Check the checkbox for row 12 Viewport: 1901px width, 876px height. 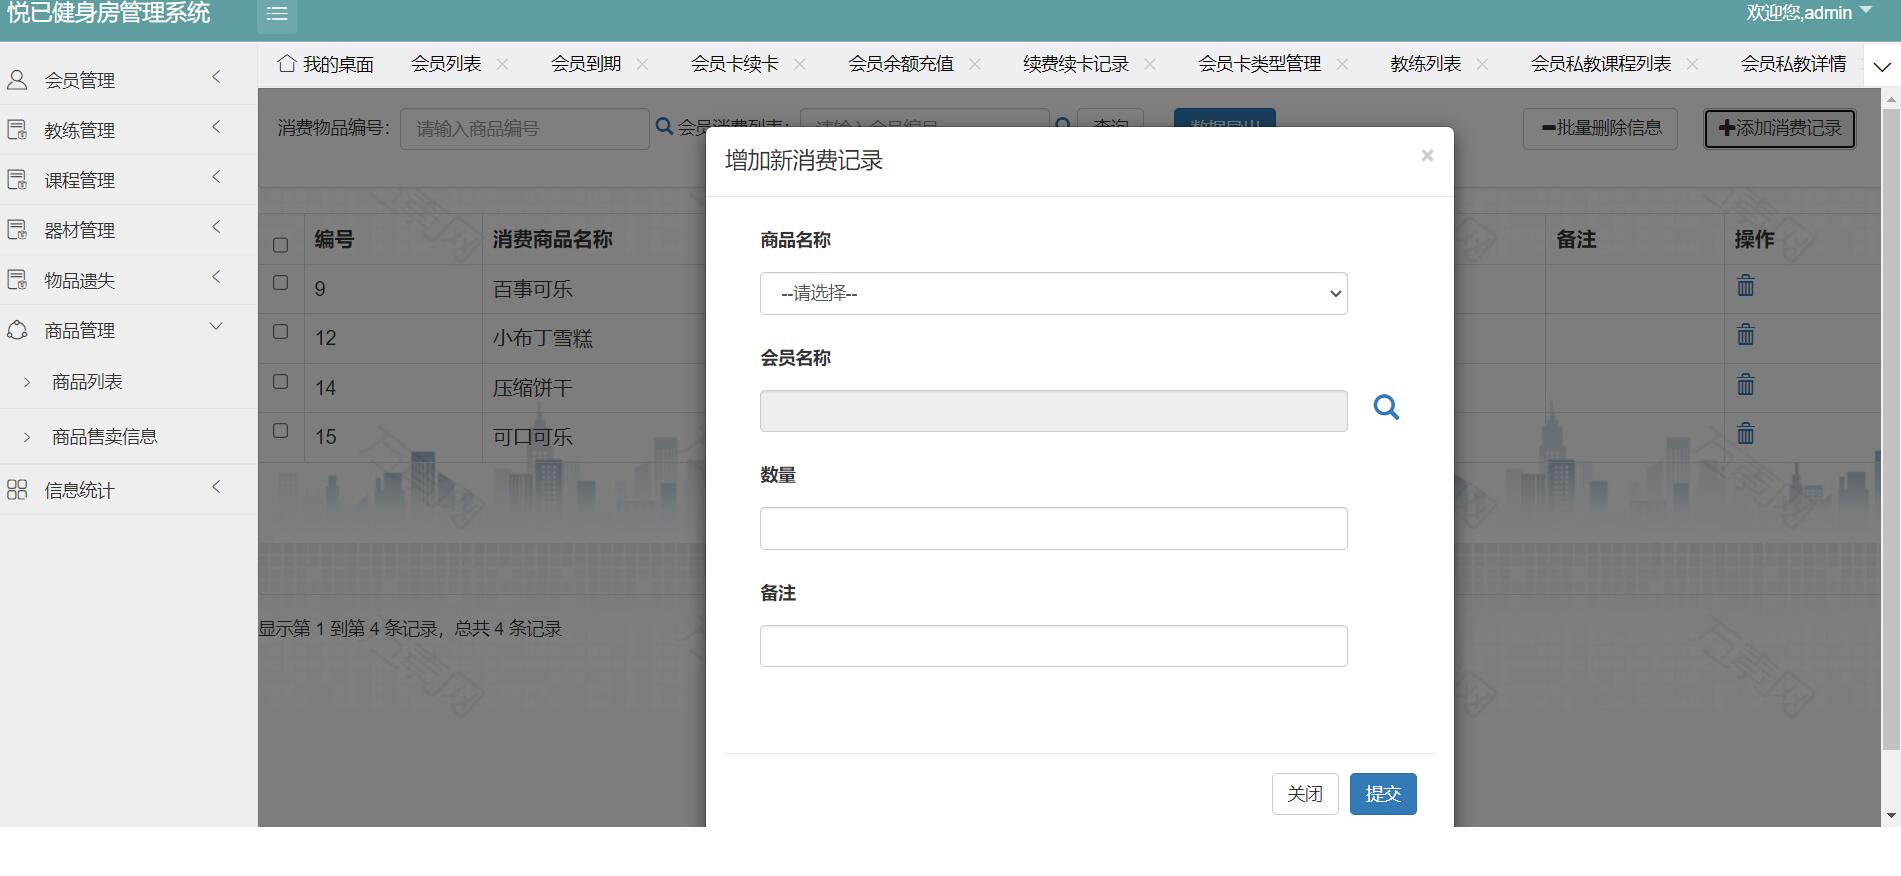coord(280,332)
